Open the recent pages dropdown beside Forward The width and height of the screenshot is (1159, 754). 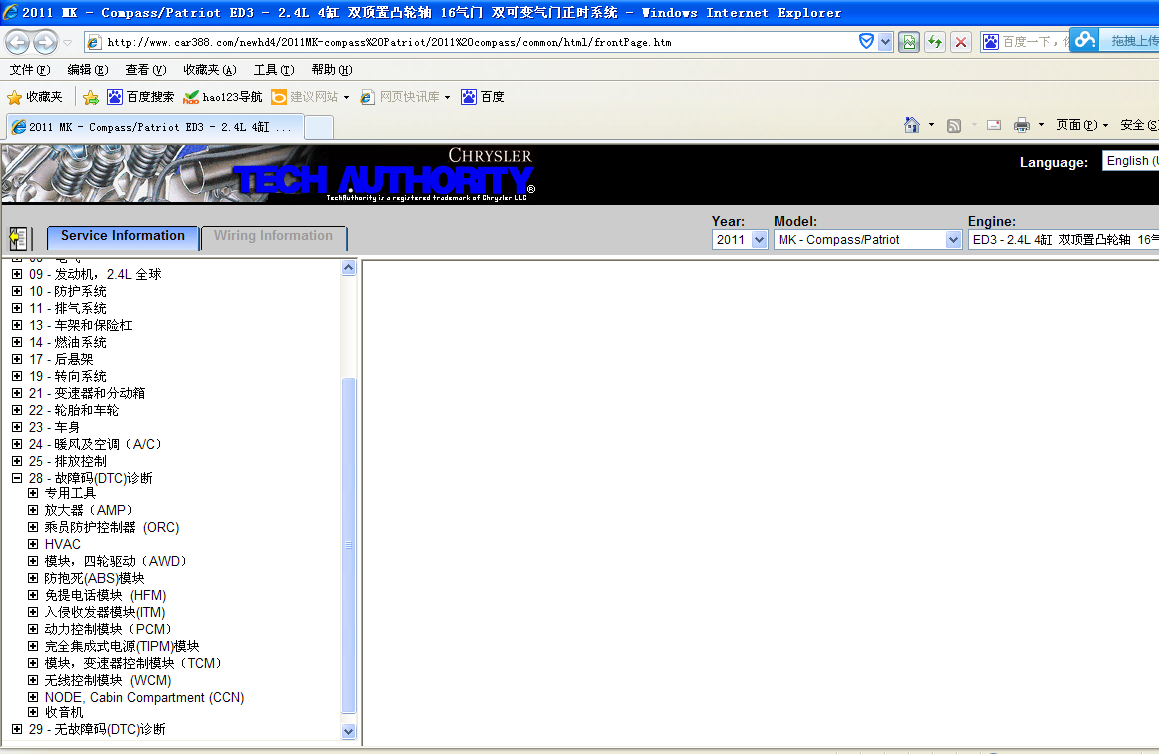pos(67,43)
